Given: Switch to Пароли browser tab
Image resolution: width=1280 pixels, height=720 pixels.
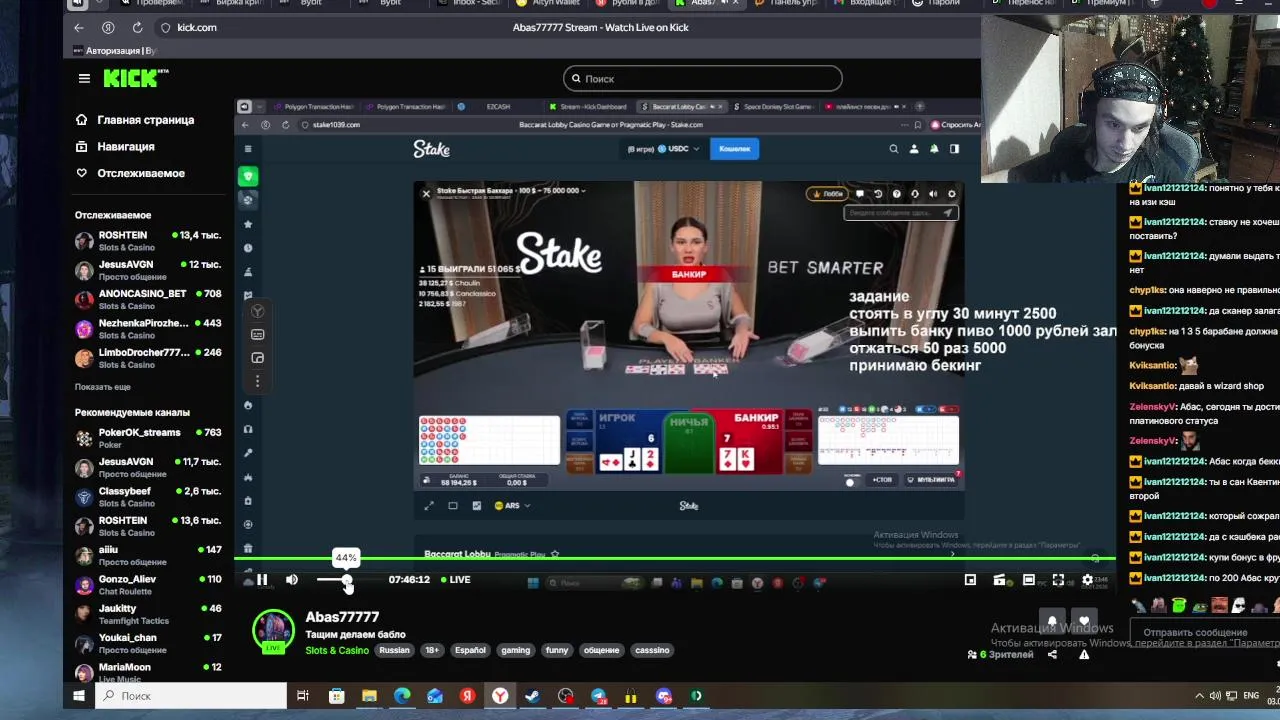Looking at the screenshot, I should click(937, 3).
